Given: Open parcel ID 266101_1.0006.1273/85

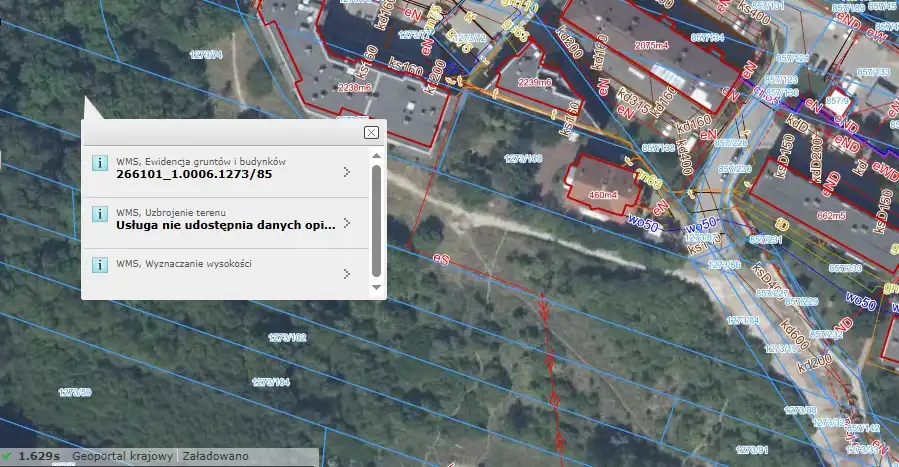Looking at the screenshot, I should (194, 174).
